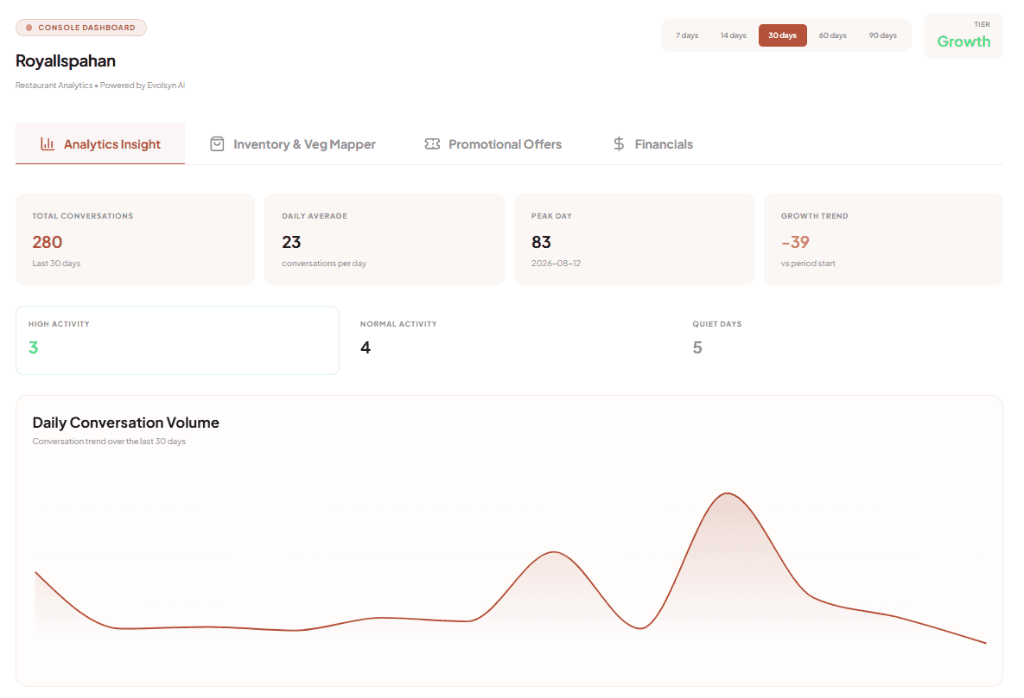Click the 'conversations per day' label
The width and height of the screenshot is (1024, 698).
tap(324, 263)
